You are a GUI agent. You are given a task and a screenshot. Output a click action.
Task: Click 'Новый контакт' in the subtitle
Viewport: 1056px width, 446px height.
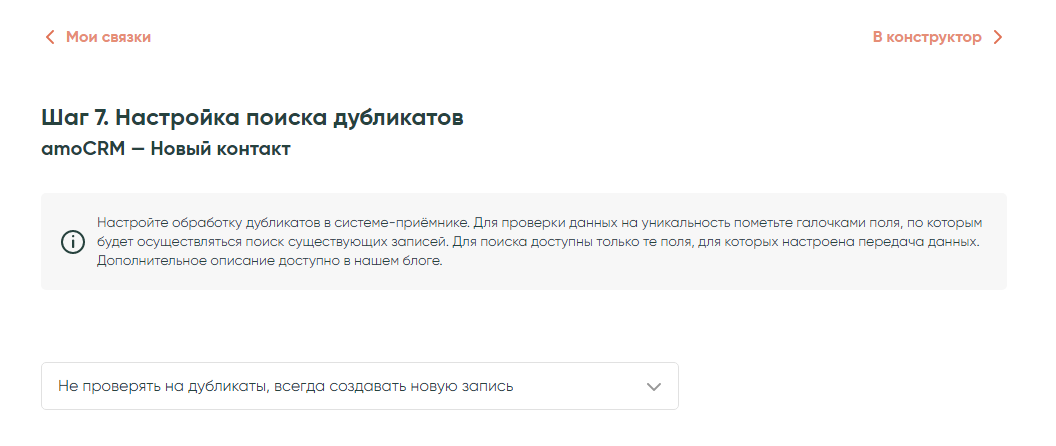(x=220, y=149)
